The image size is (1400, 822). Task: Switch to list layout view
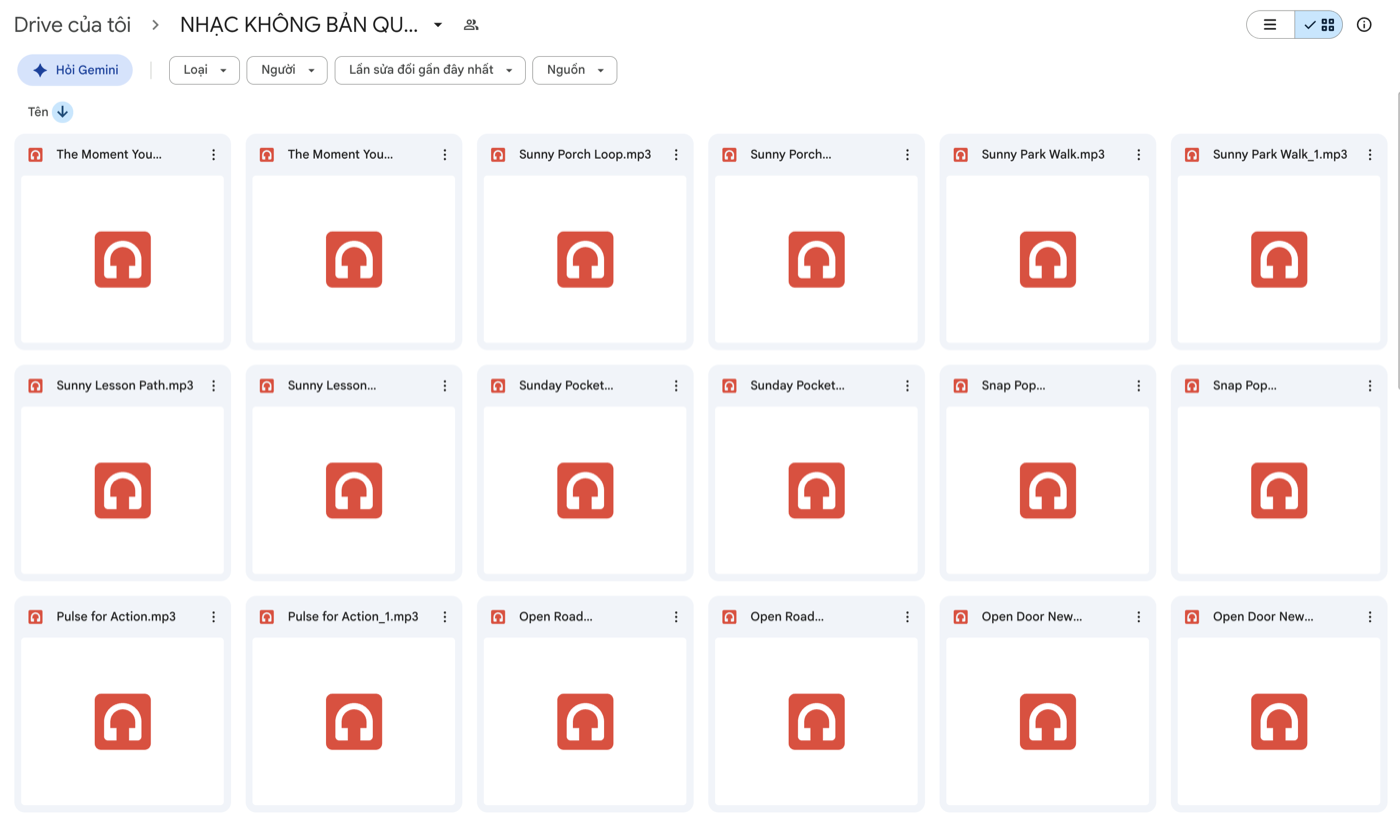(x=1270, y=25)
